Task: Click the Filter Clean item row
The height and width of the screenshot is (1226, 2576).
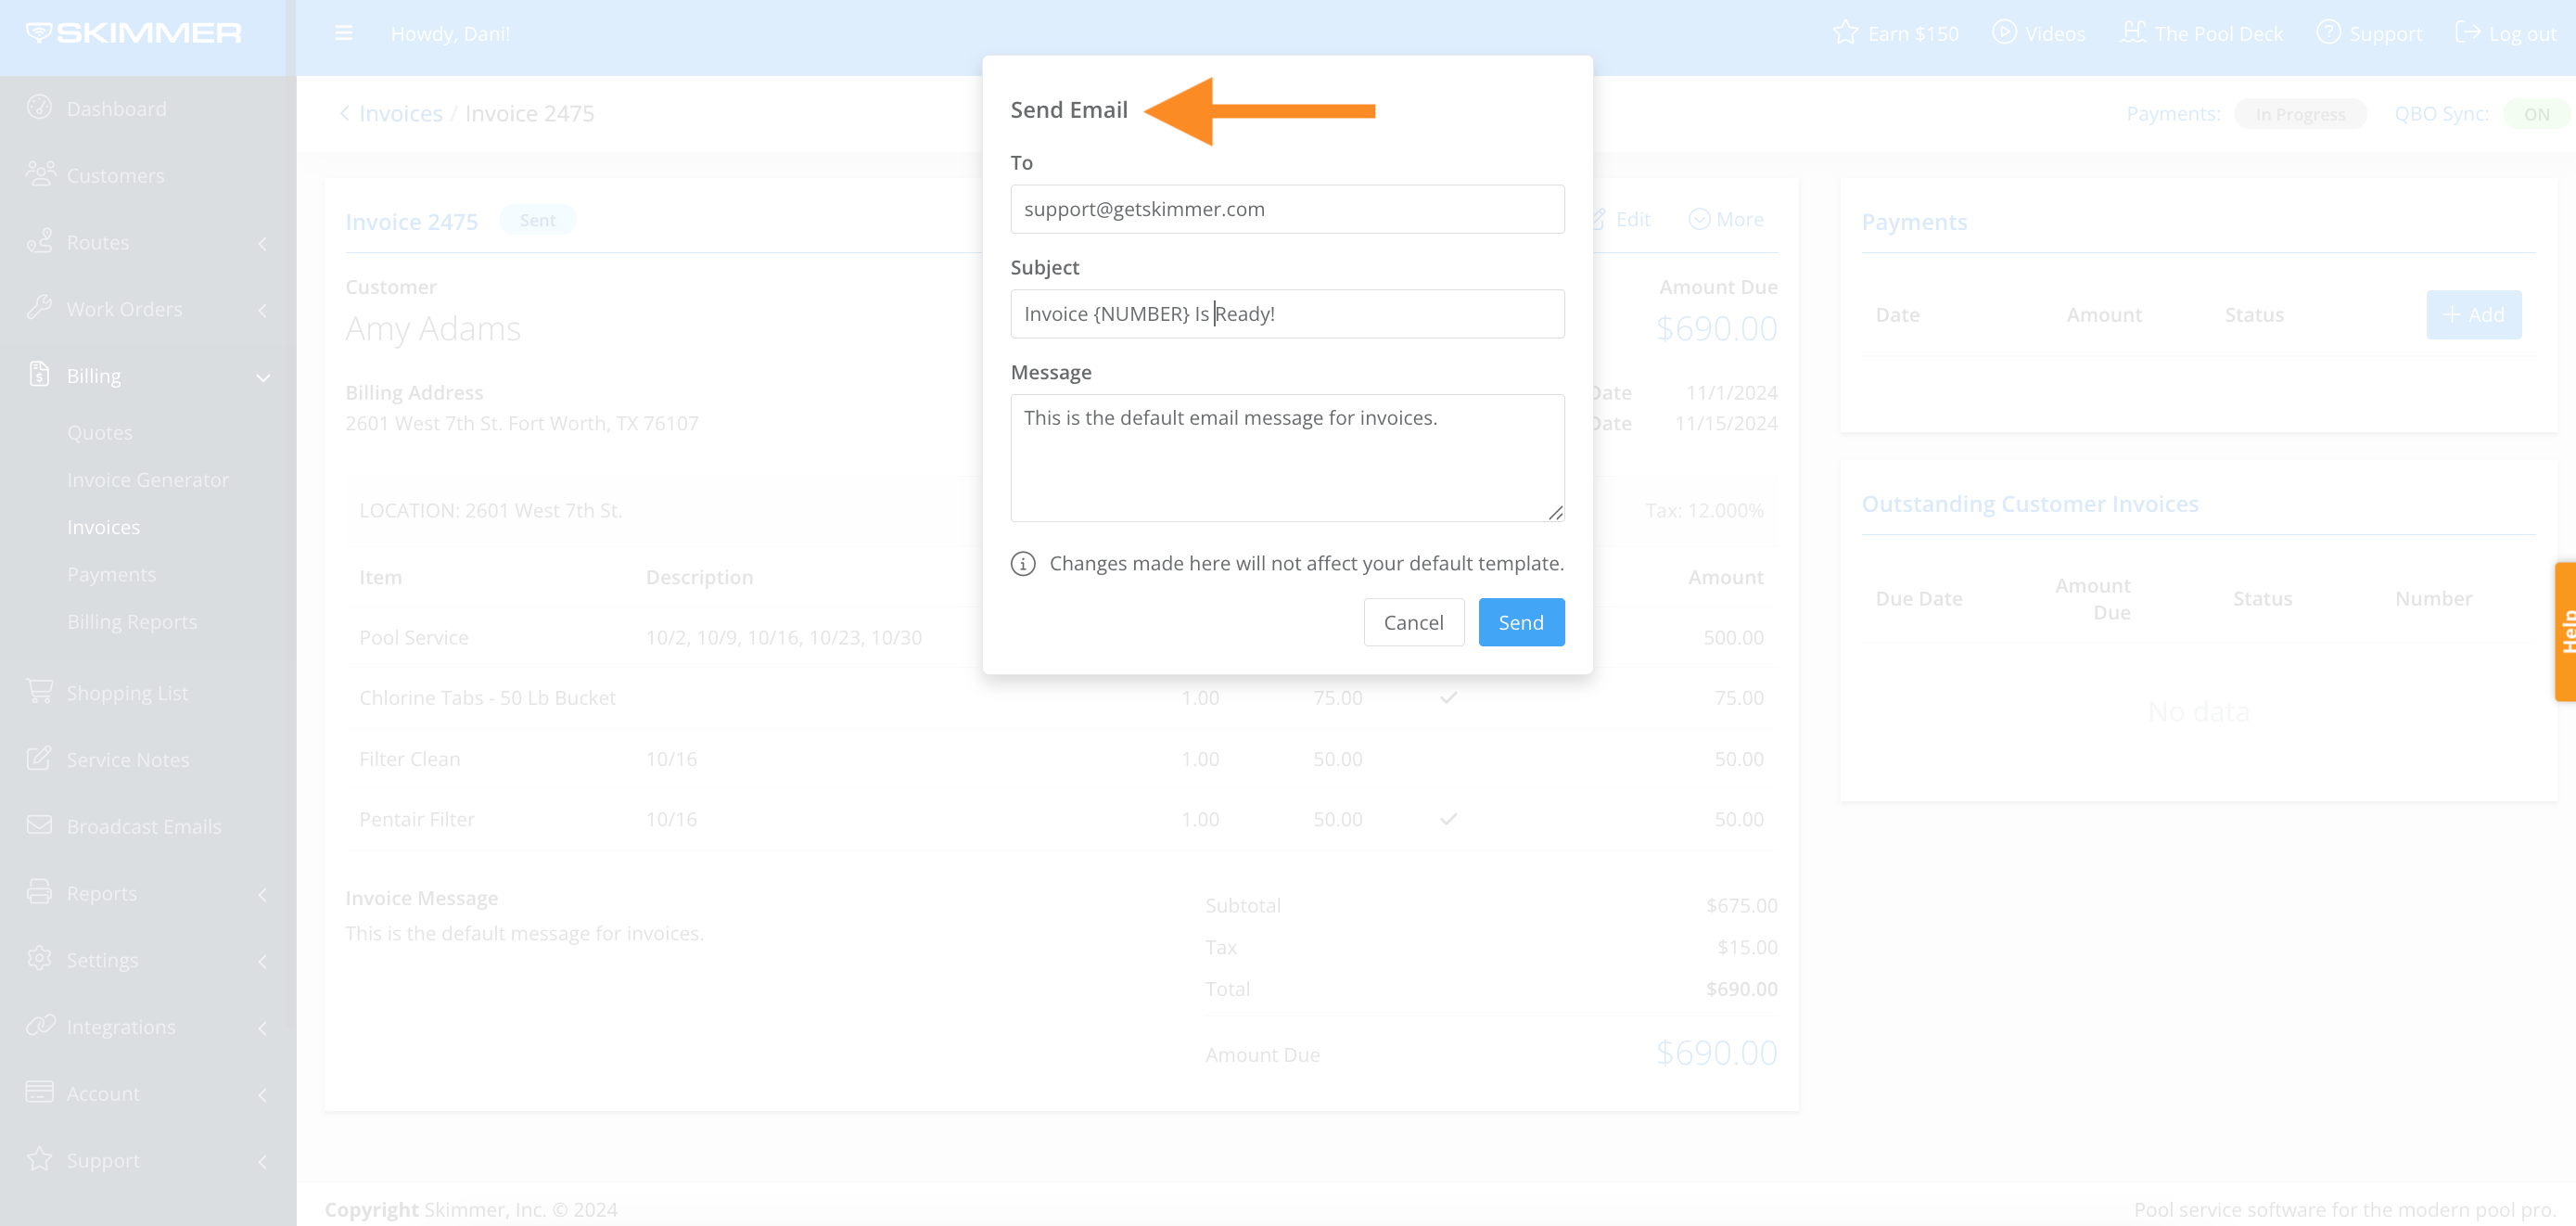Action: 1061,758
